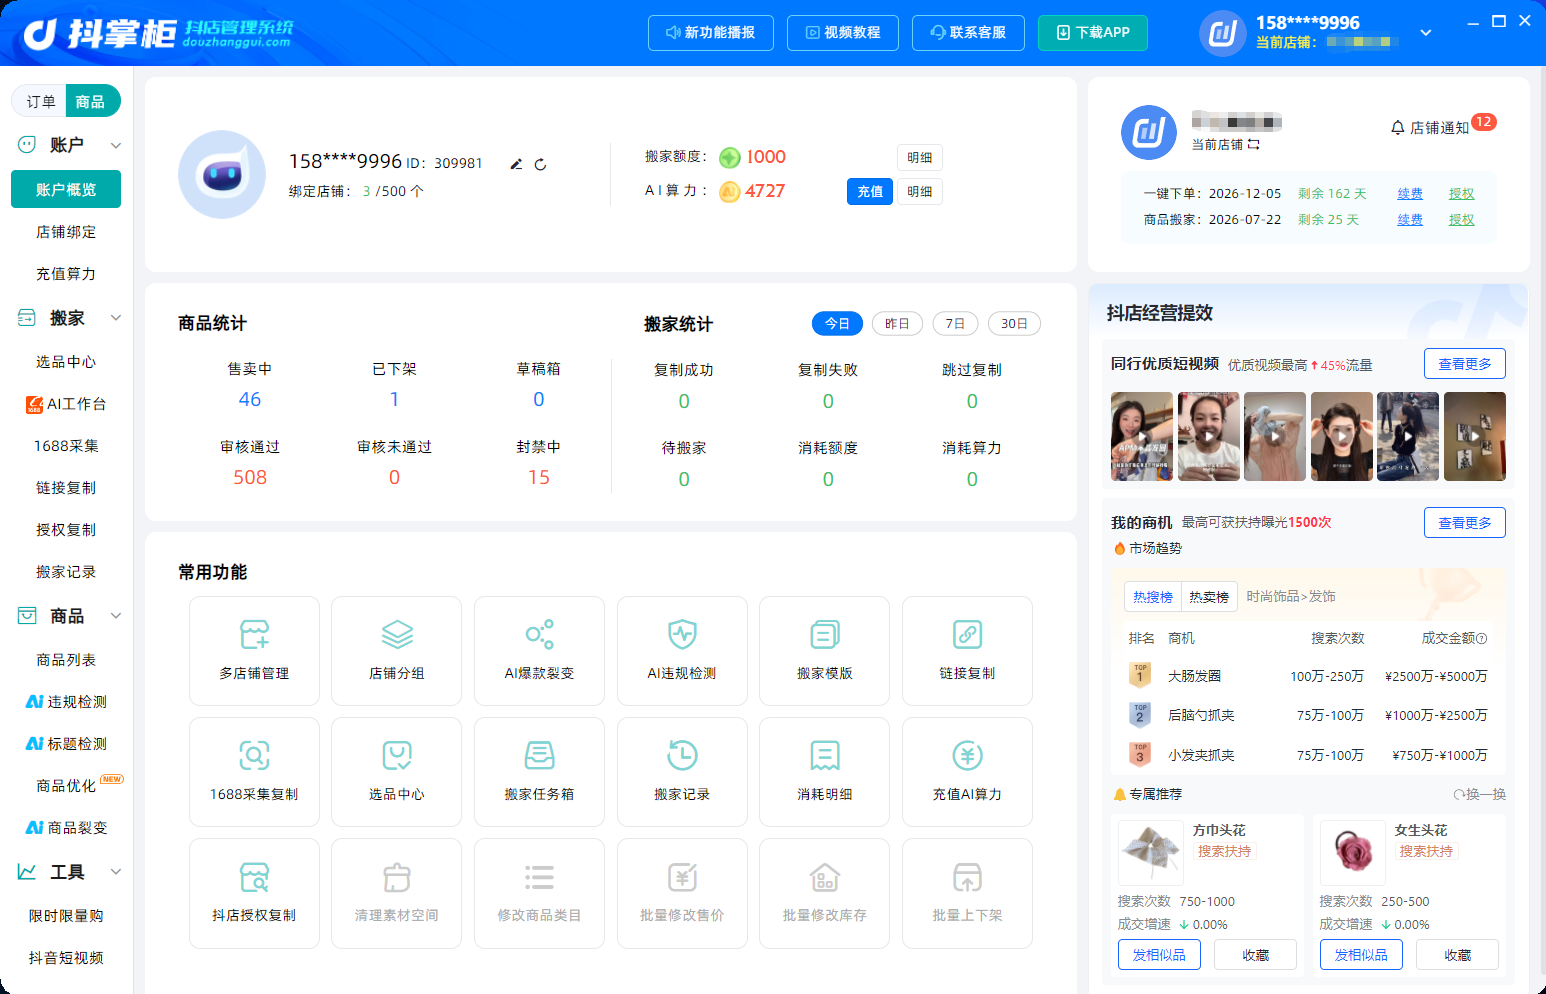Collapse the 工具 sidebar section
The height and width of the screenshot is (994, 1546).
point(115,872)
